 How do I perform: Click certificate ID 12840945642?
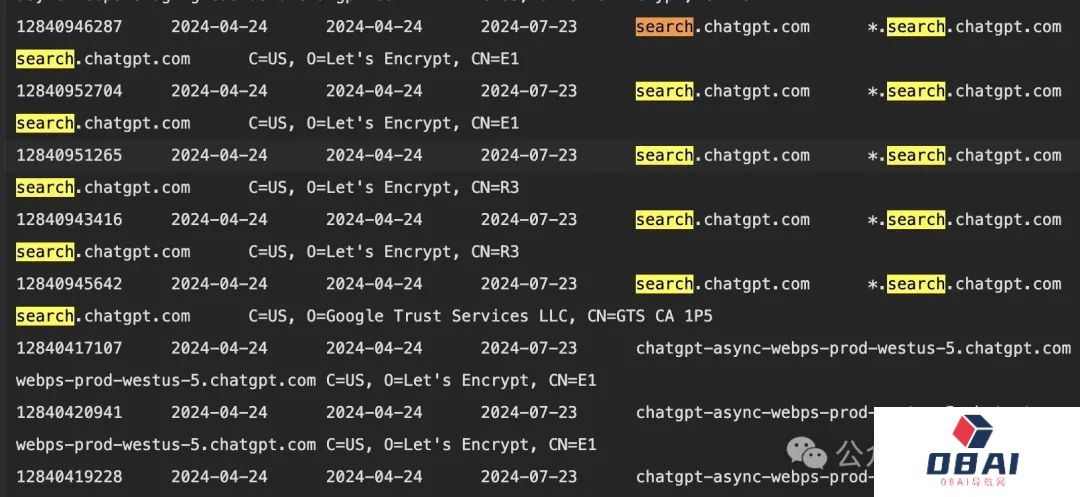coord(69,284)
